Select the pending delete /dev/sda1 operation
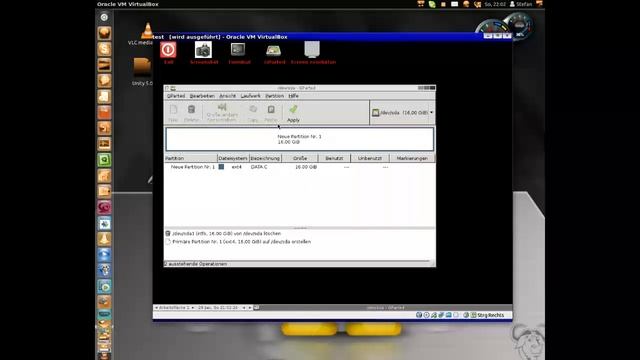The image size is (640, 360). coord(223,233)
